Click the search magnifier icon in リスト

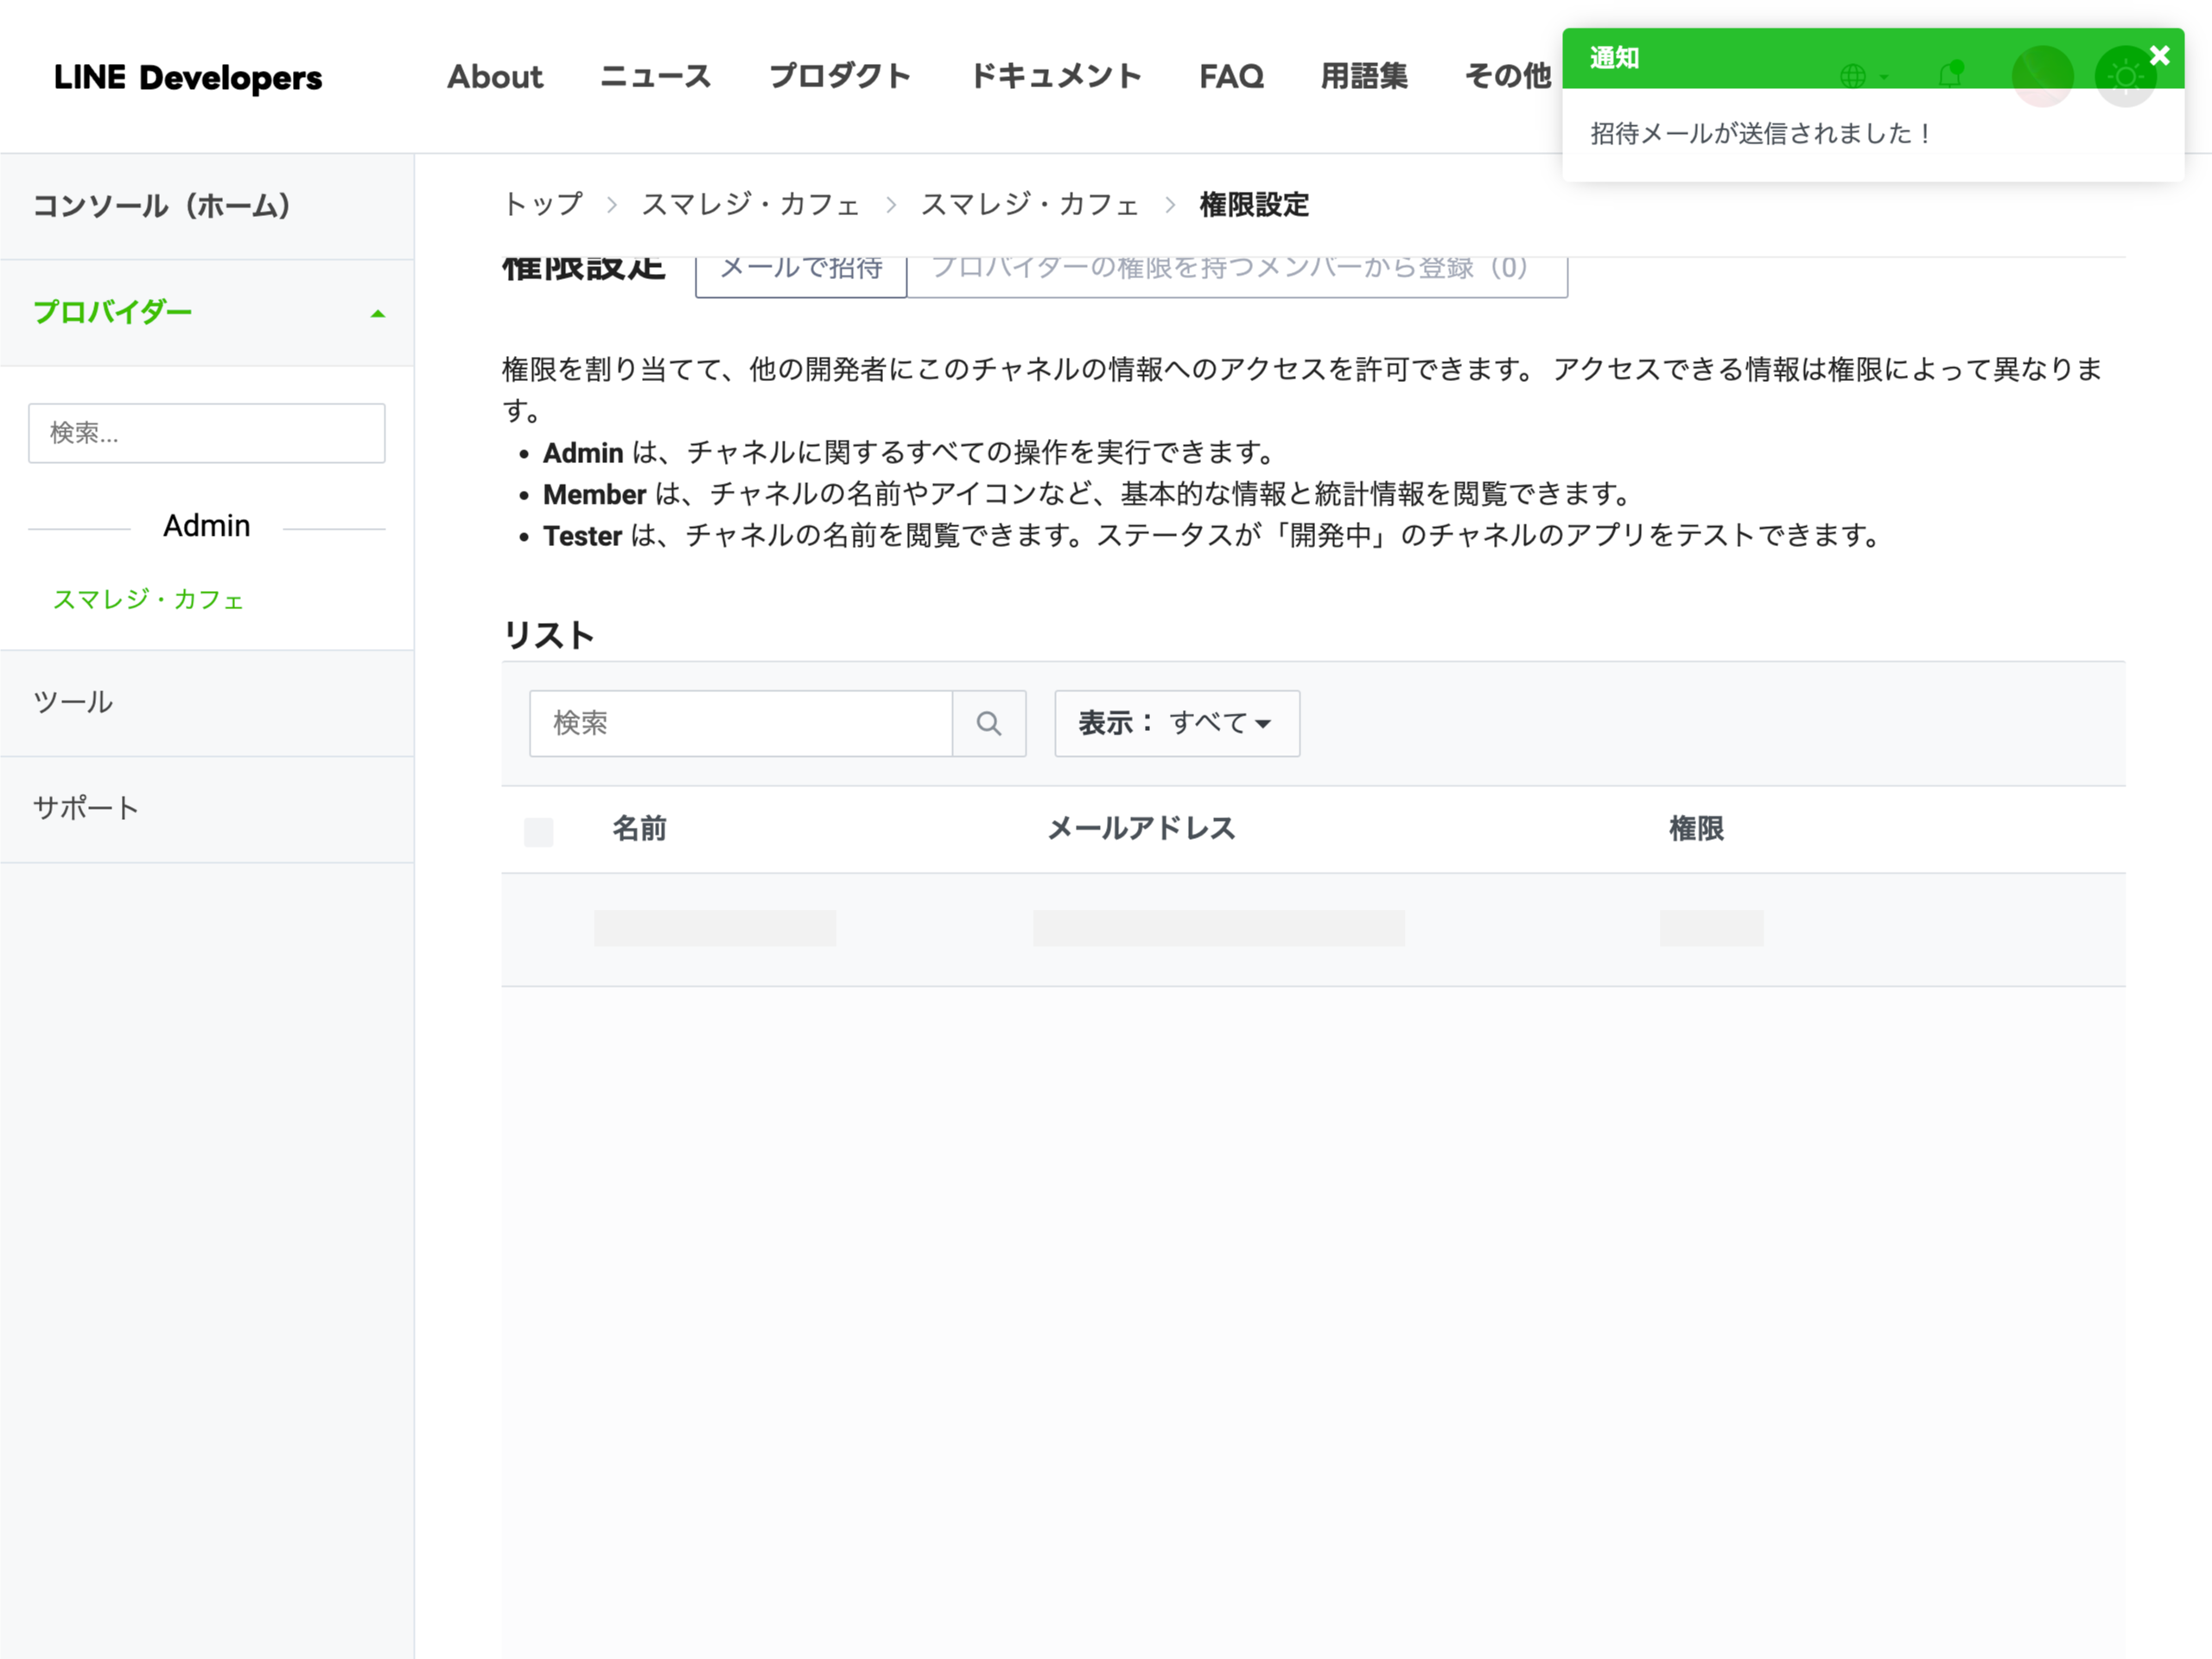989,723
